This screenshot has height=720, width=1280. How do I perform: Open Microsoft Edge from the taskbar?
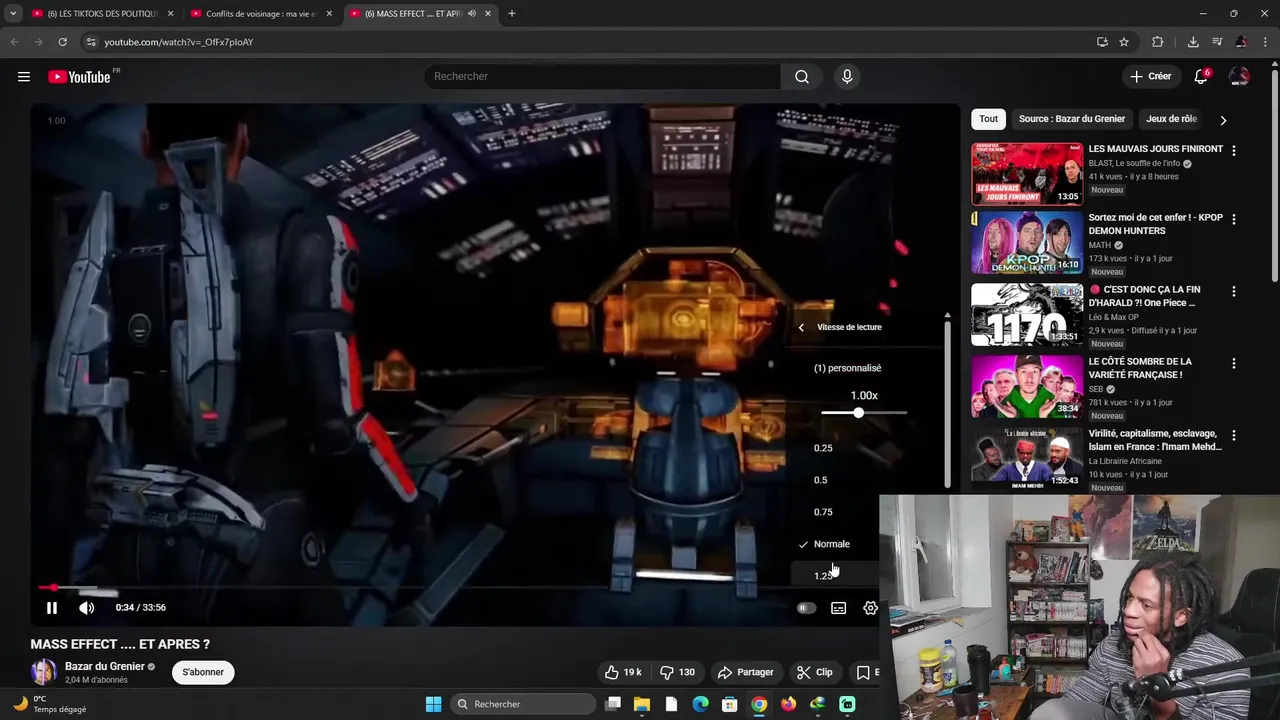click(x=700, y=704)
